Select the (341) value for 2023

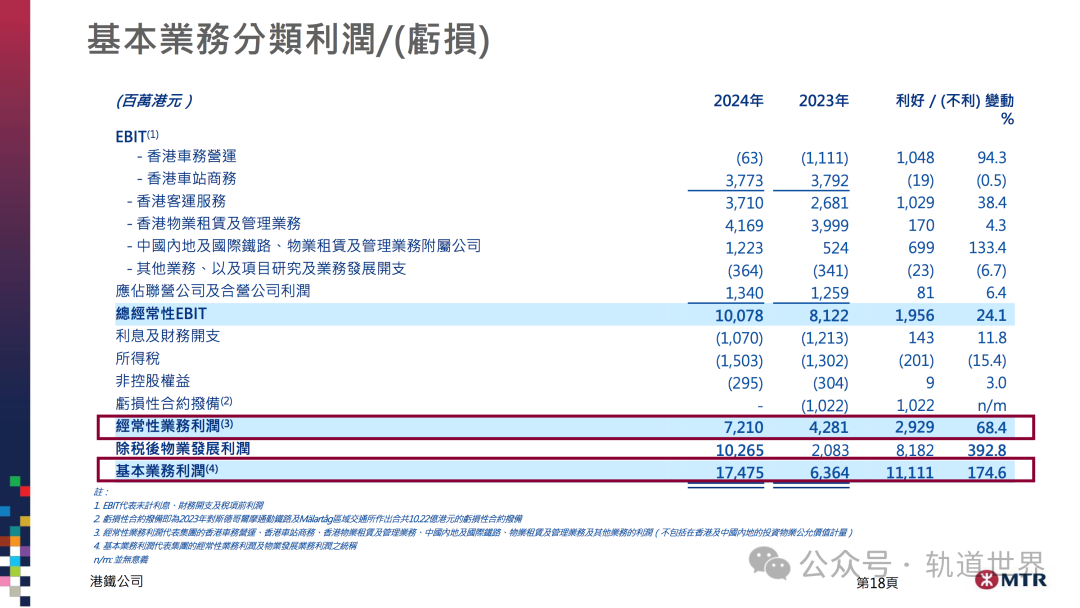click(x=831, y=271)
